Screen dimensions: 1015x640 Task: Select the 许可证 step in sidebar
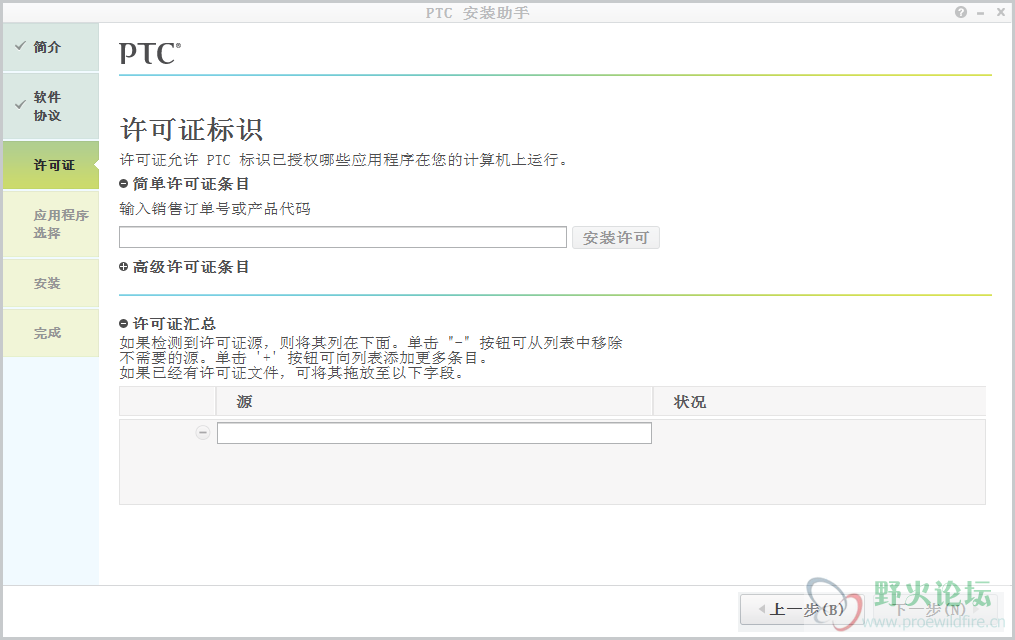[51, 165]
